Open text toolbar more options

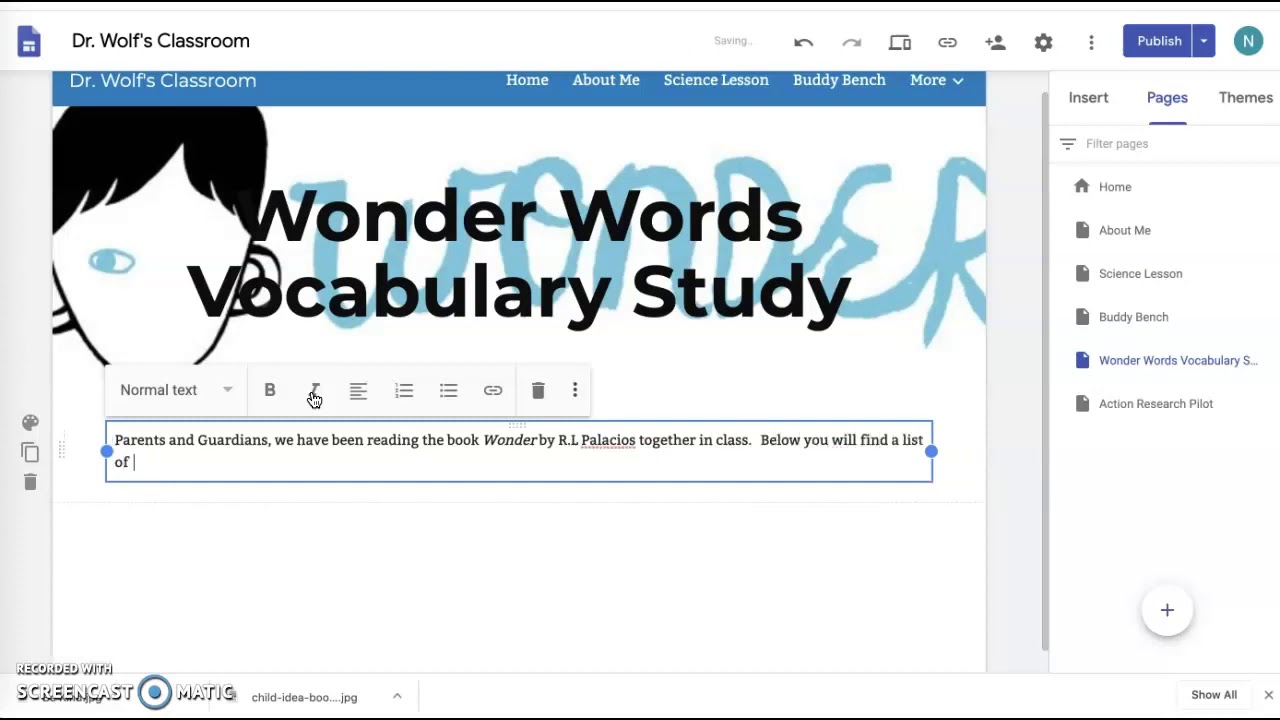575,390
